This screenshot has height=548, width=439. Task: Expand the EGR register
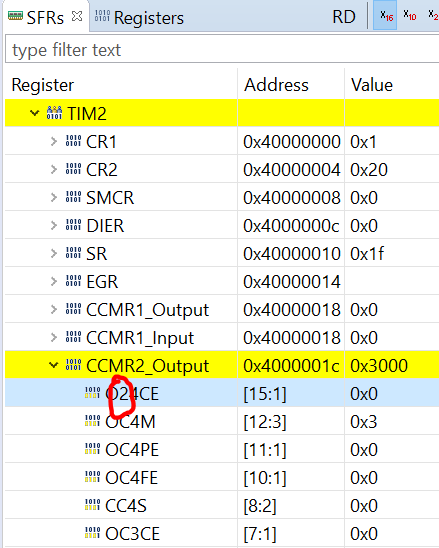point(53,281)
